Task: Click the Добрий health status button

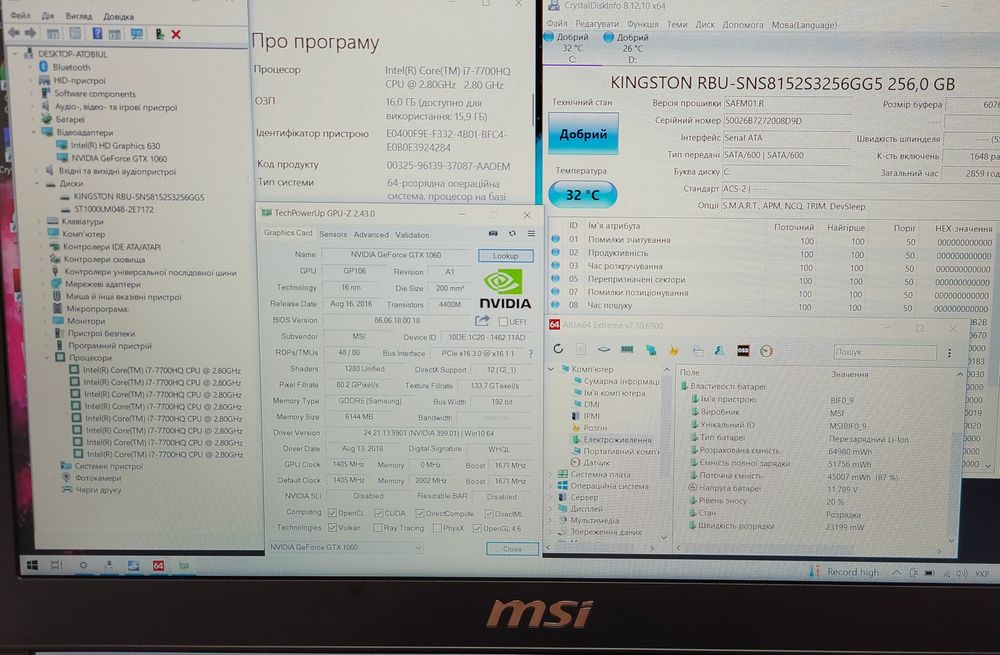Action: pyautogui.click(x=583, y=134)
